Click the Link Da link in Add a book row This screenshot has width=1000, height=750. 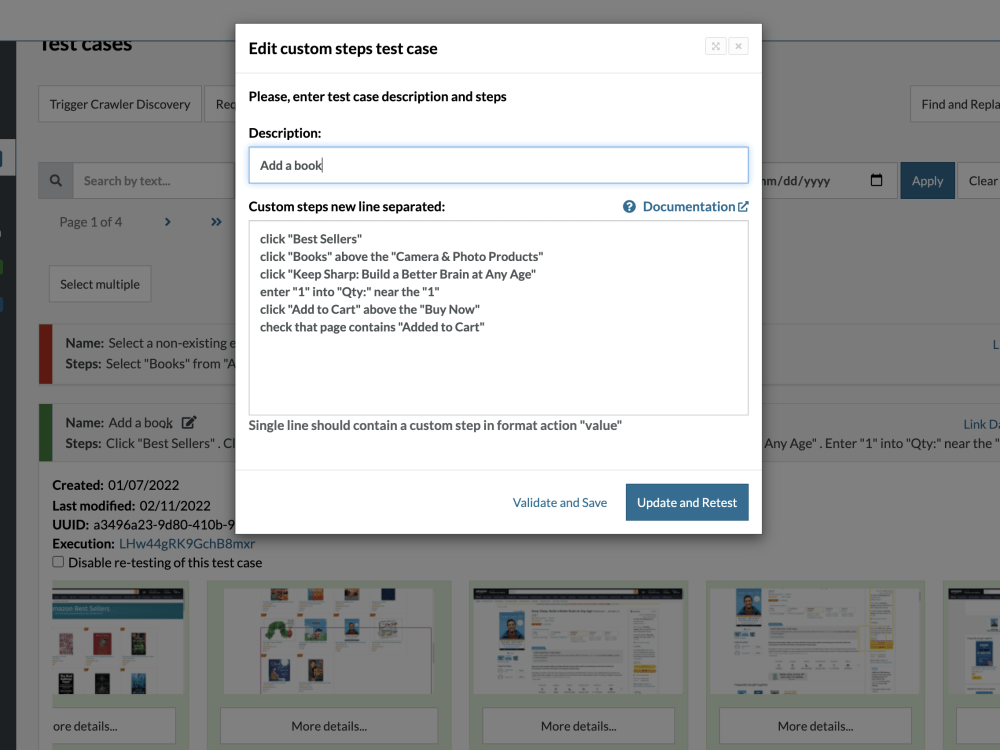(x=981, y=424)
